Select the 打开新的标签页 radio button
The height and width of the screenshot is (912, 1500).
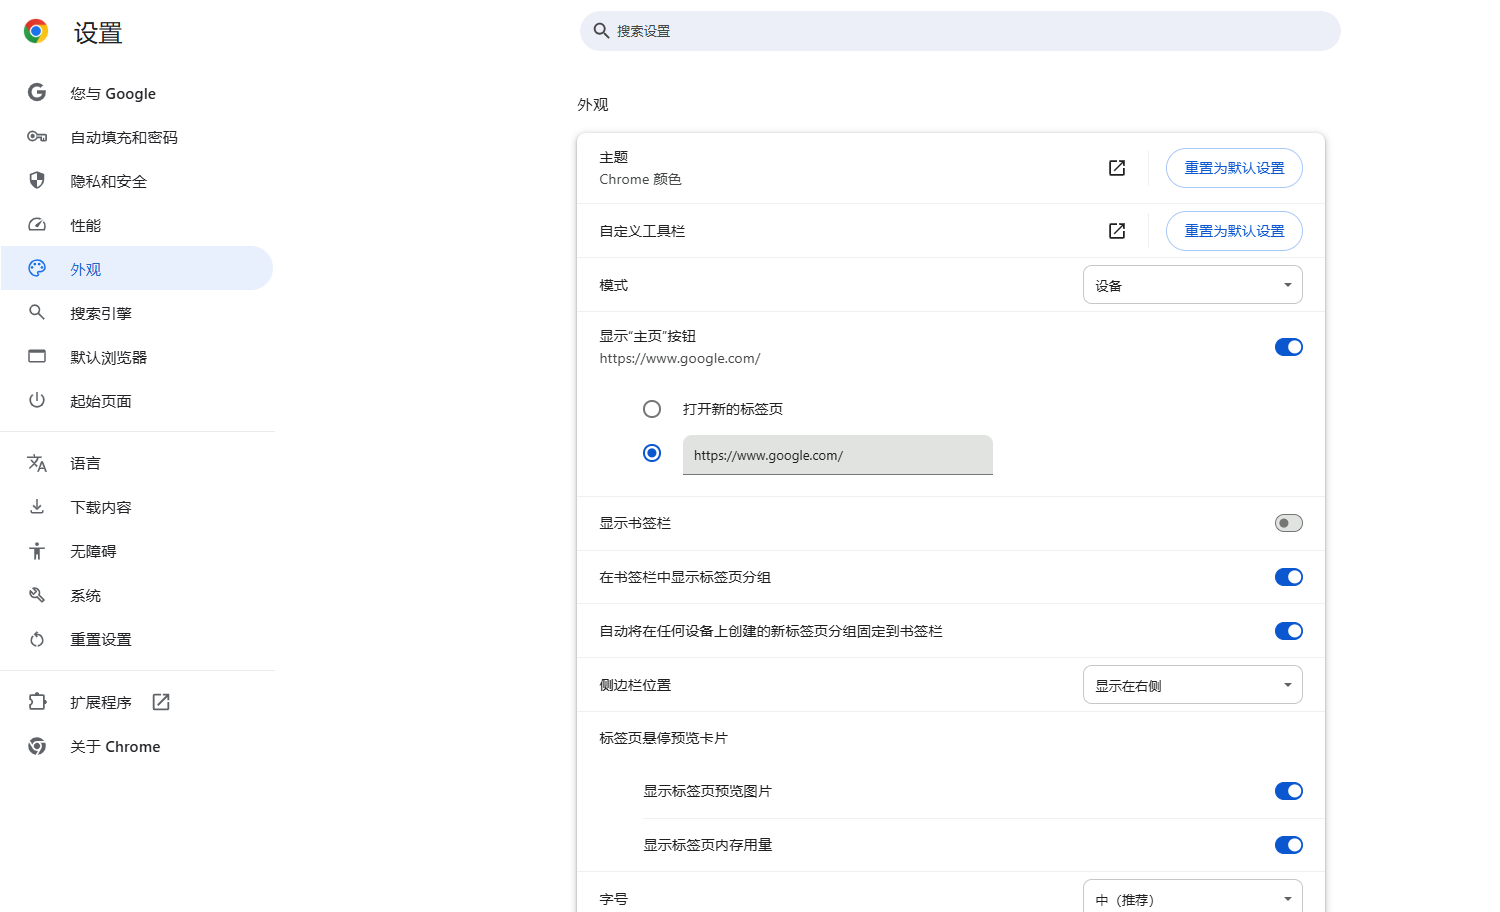652,409
